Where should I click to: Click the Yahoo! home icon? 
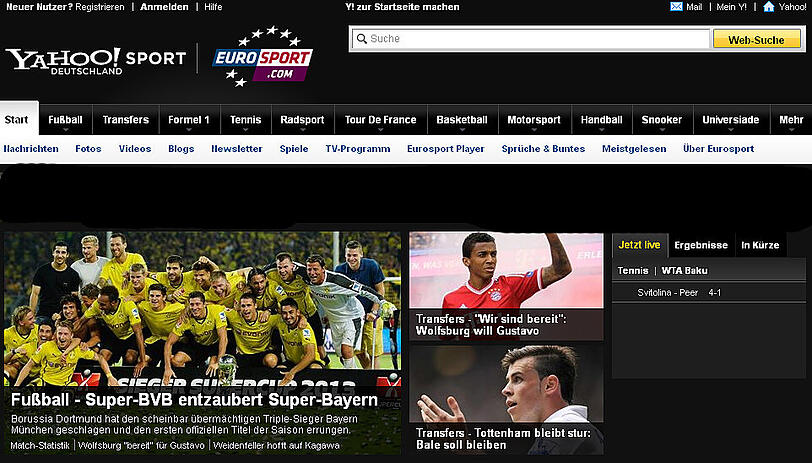point(769,7)
